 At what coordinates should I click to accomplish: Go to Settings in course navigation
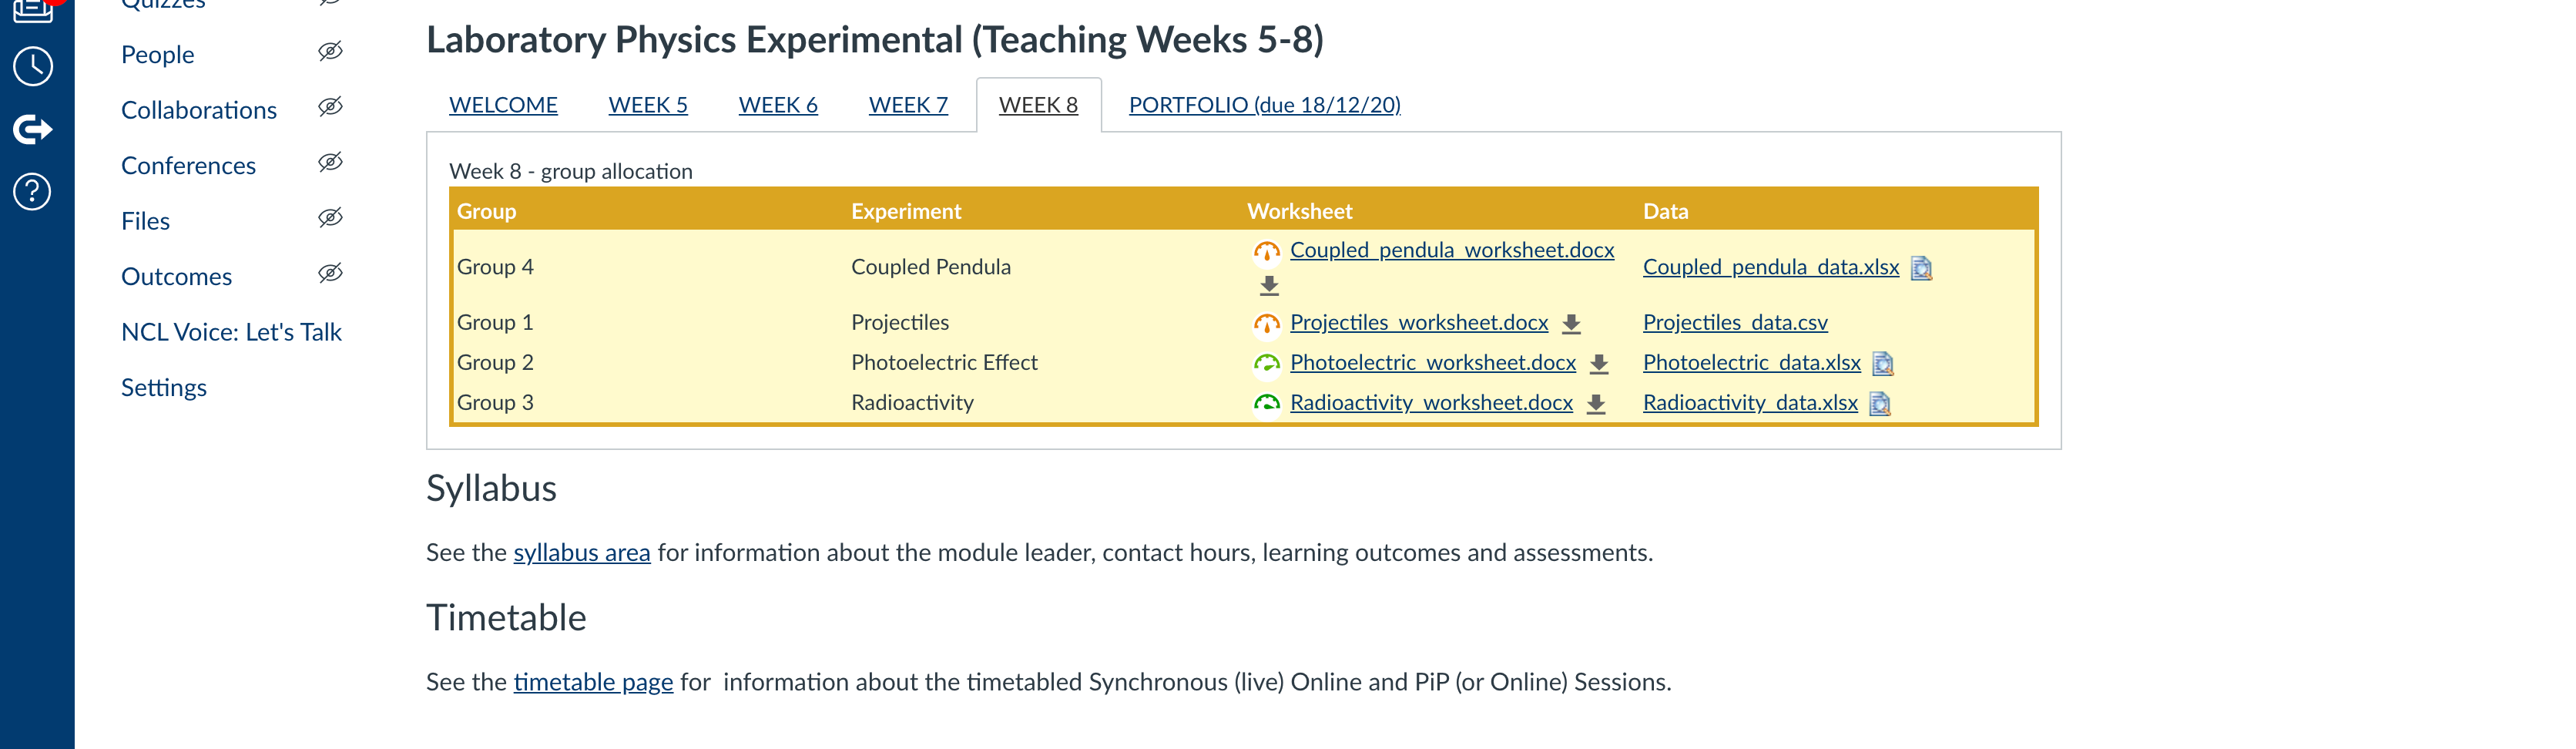tap(164, 388)
